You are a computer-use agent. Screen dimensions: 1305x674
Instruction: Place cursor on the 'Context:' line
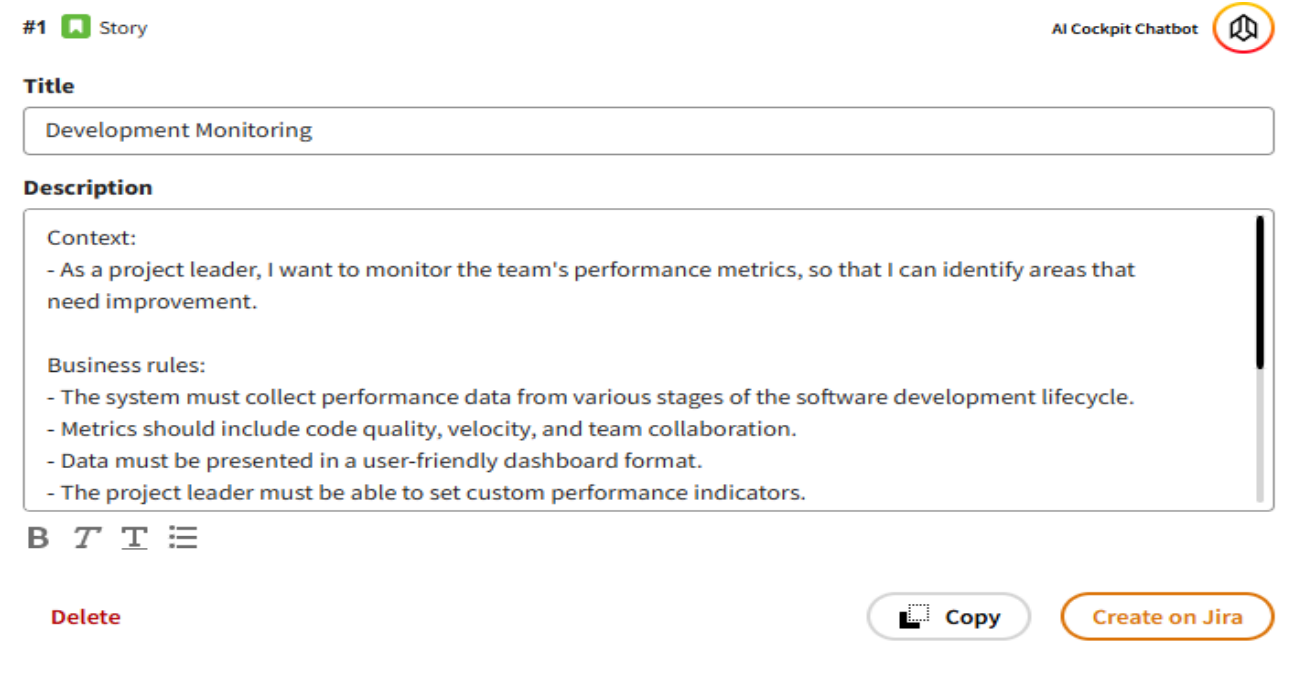point(91,238)
